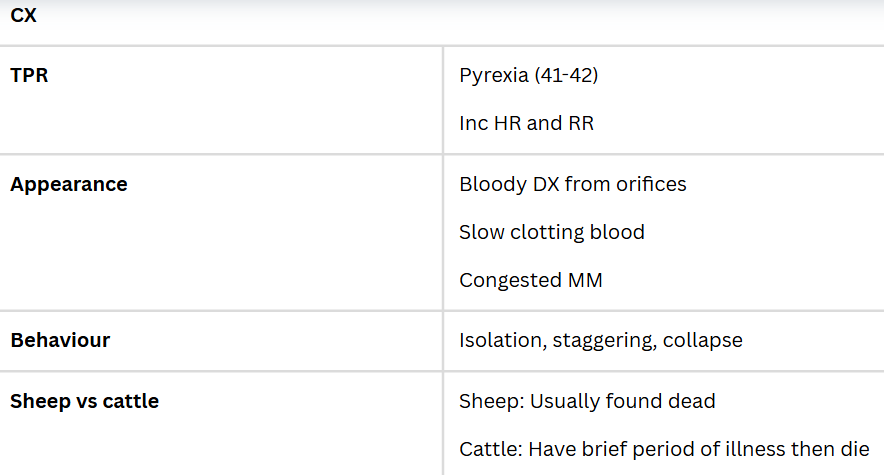Click the Slow clotting blood line

point(551,233)
